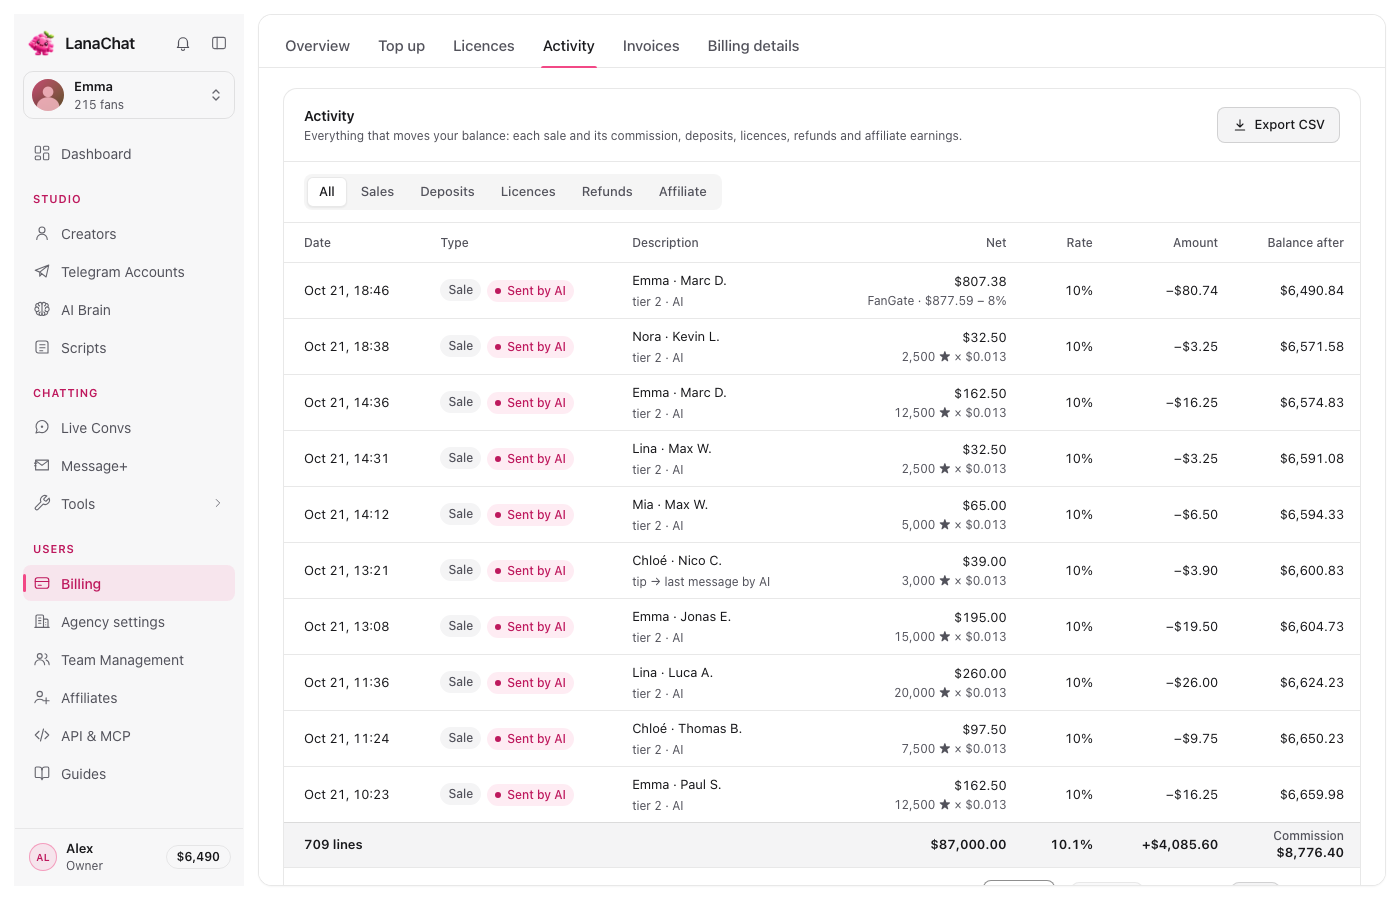This screenshot has width=1400, height=900.
Task: Click the Creators person icon
Action: click(x=42, y=233)
